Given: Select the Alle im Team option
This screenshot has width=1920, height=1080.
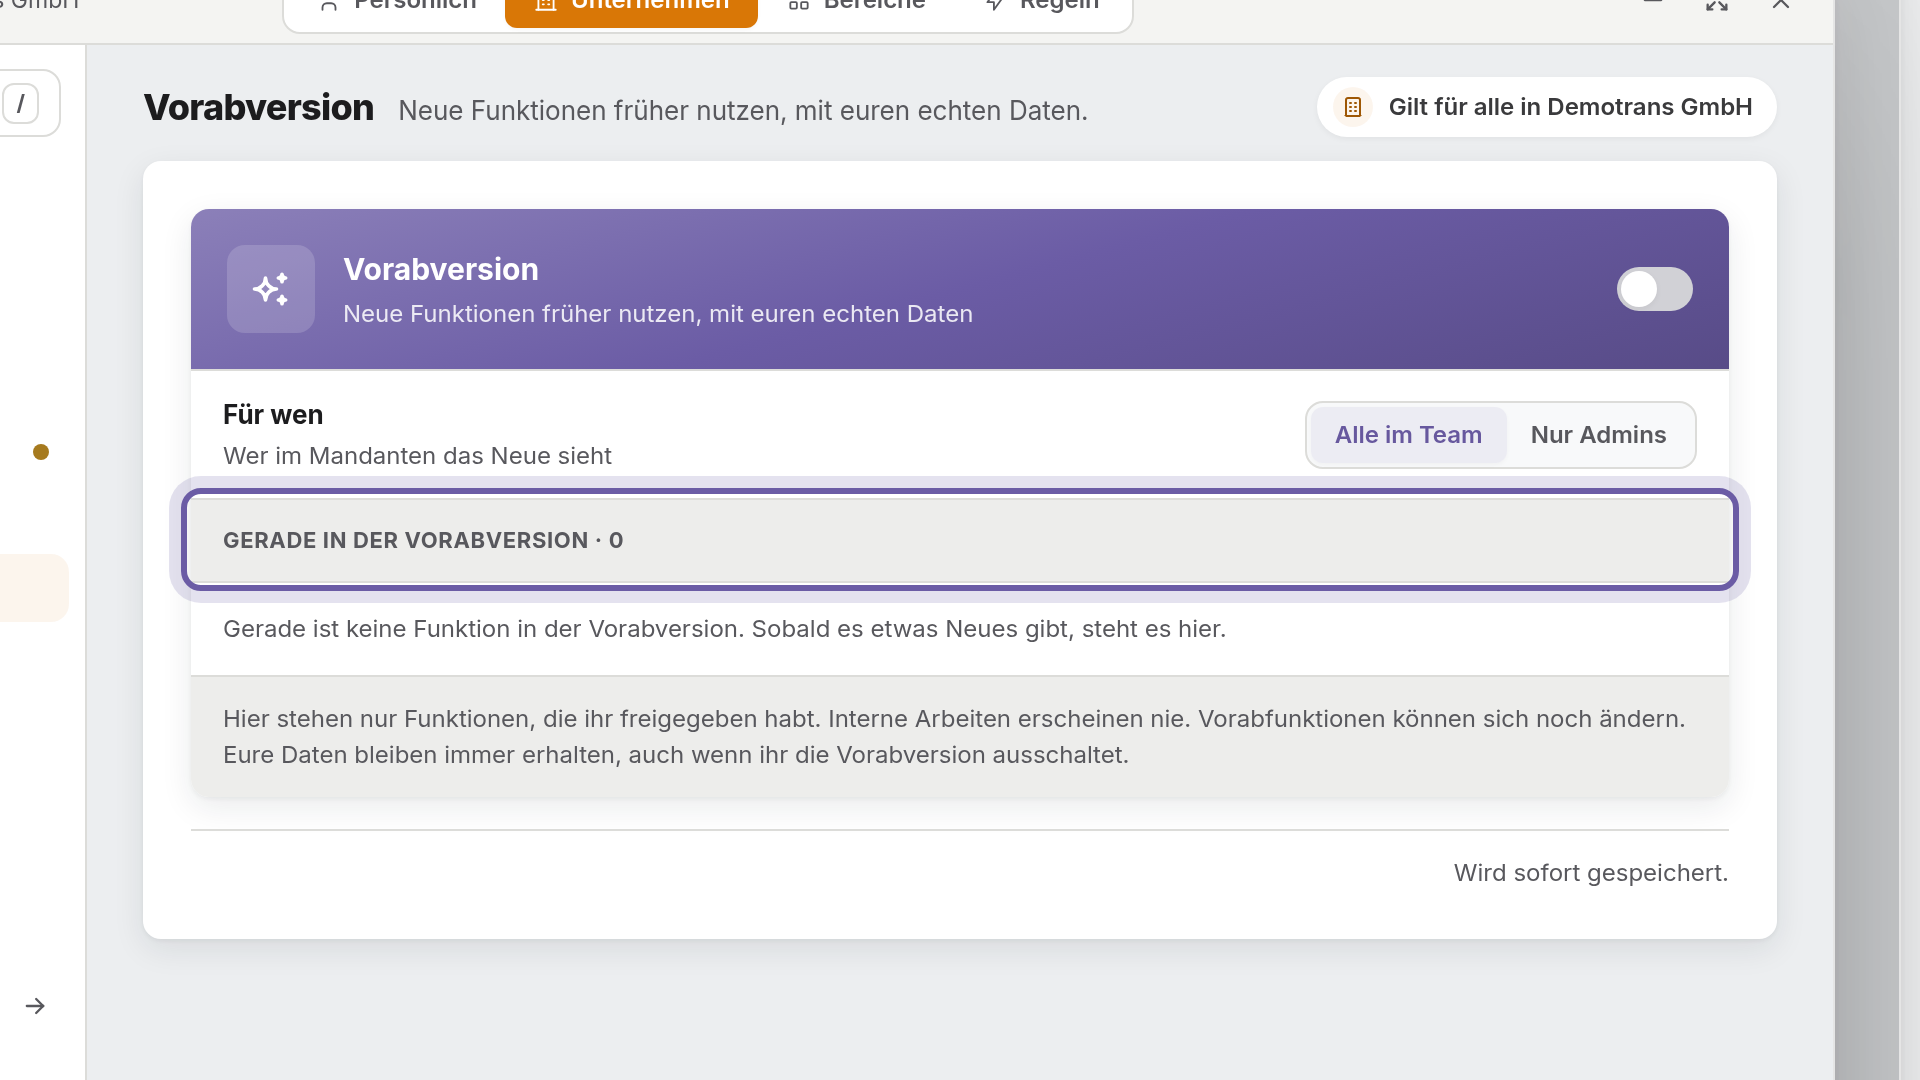Looking at the screenshot, I should 1408,435.
